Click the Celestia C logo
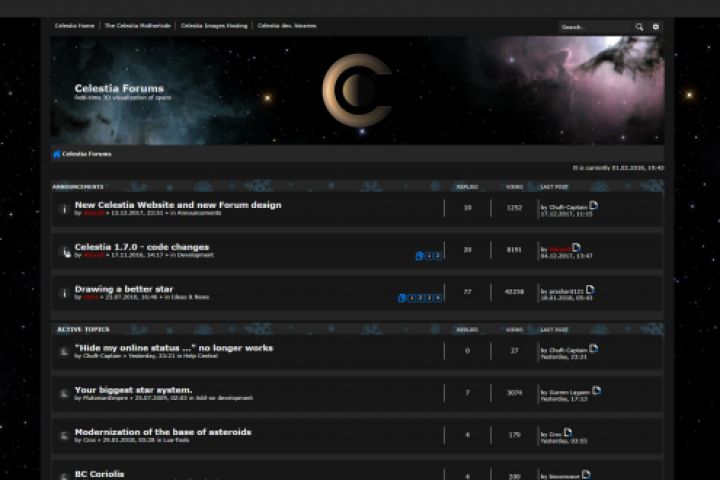The image size is (720, 480). [x=357, y=90]
